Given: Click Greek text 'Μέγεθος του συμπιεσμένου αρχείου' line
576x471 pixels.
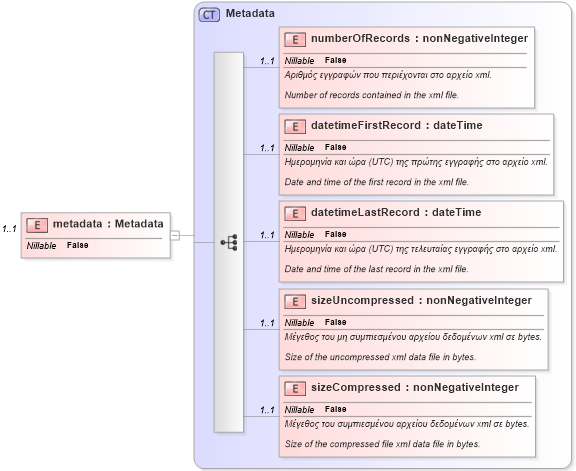Looking at the screenshot, I should (407, 424).
